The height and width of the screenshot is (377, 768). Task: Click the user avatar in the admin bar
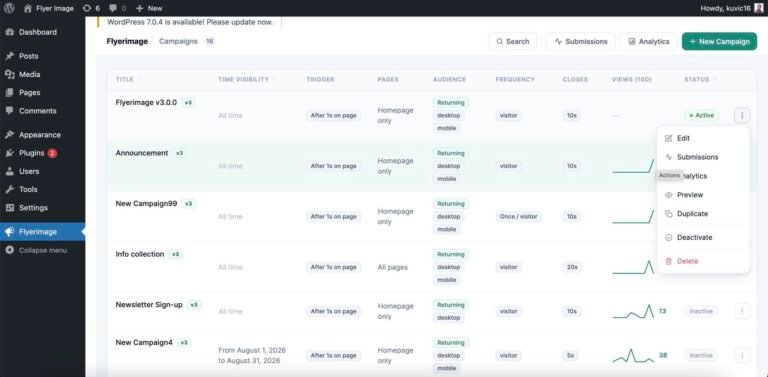tap(759, 8)
